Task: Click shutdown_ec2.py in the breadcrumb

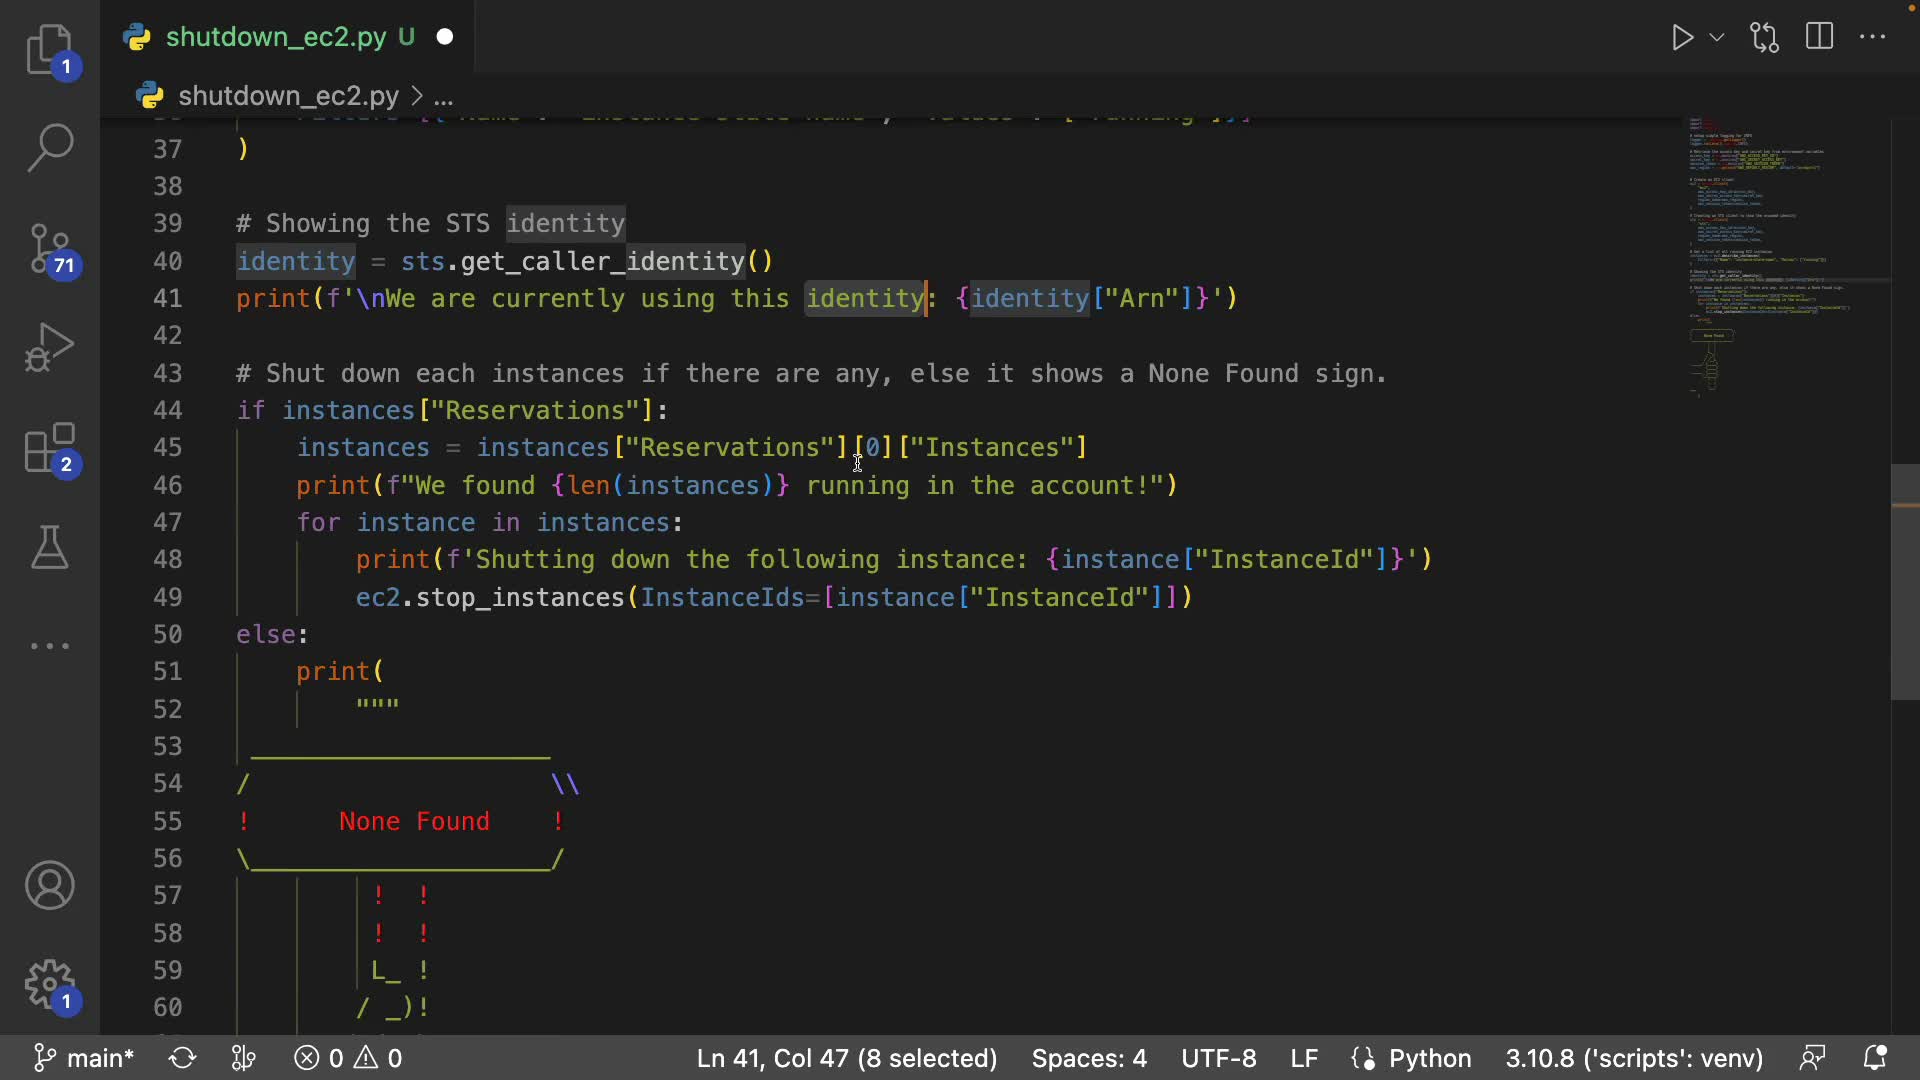Action: (288, 96)
